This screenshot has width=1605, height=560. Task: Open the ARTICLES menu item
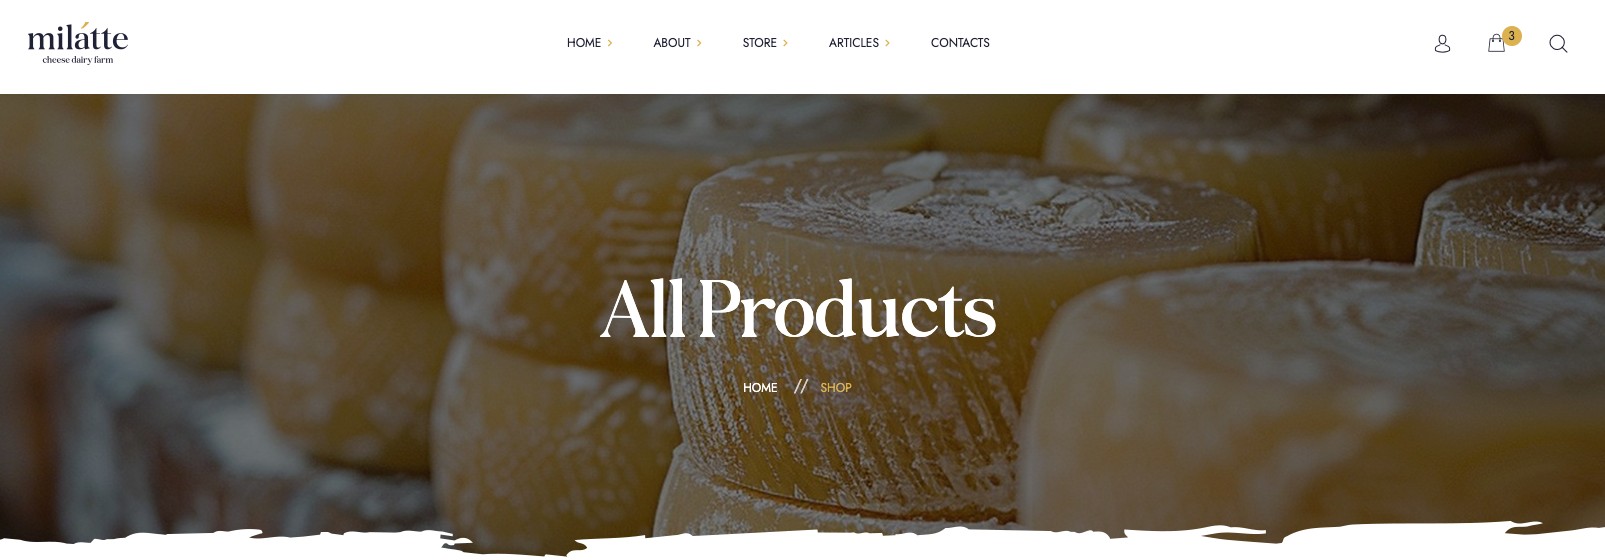click(x=854, y=43)
